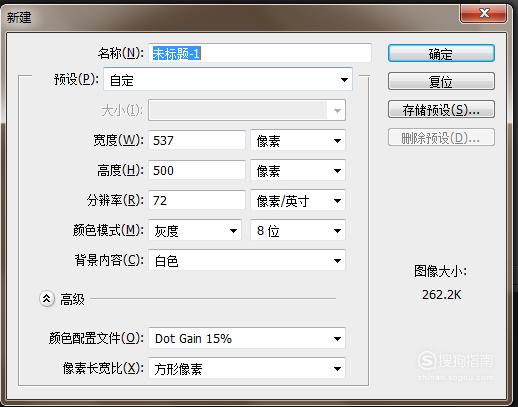Click the 宽度(W): label

click(x=118, y=140)
